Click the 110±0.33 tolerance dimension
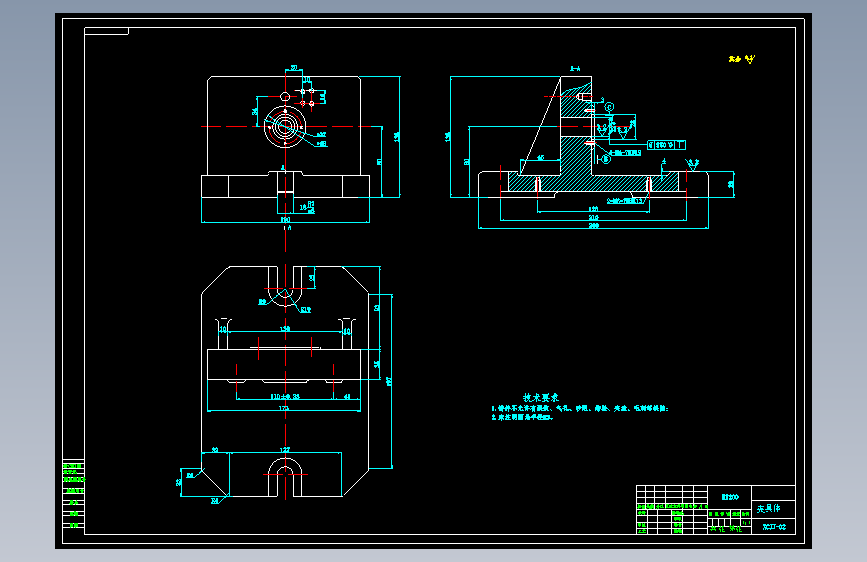This screenshot has height=562, width=867. 285,397
